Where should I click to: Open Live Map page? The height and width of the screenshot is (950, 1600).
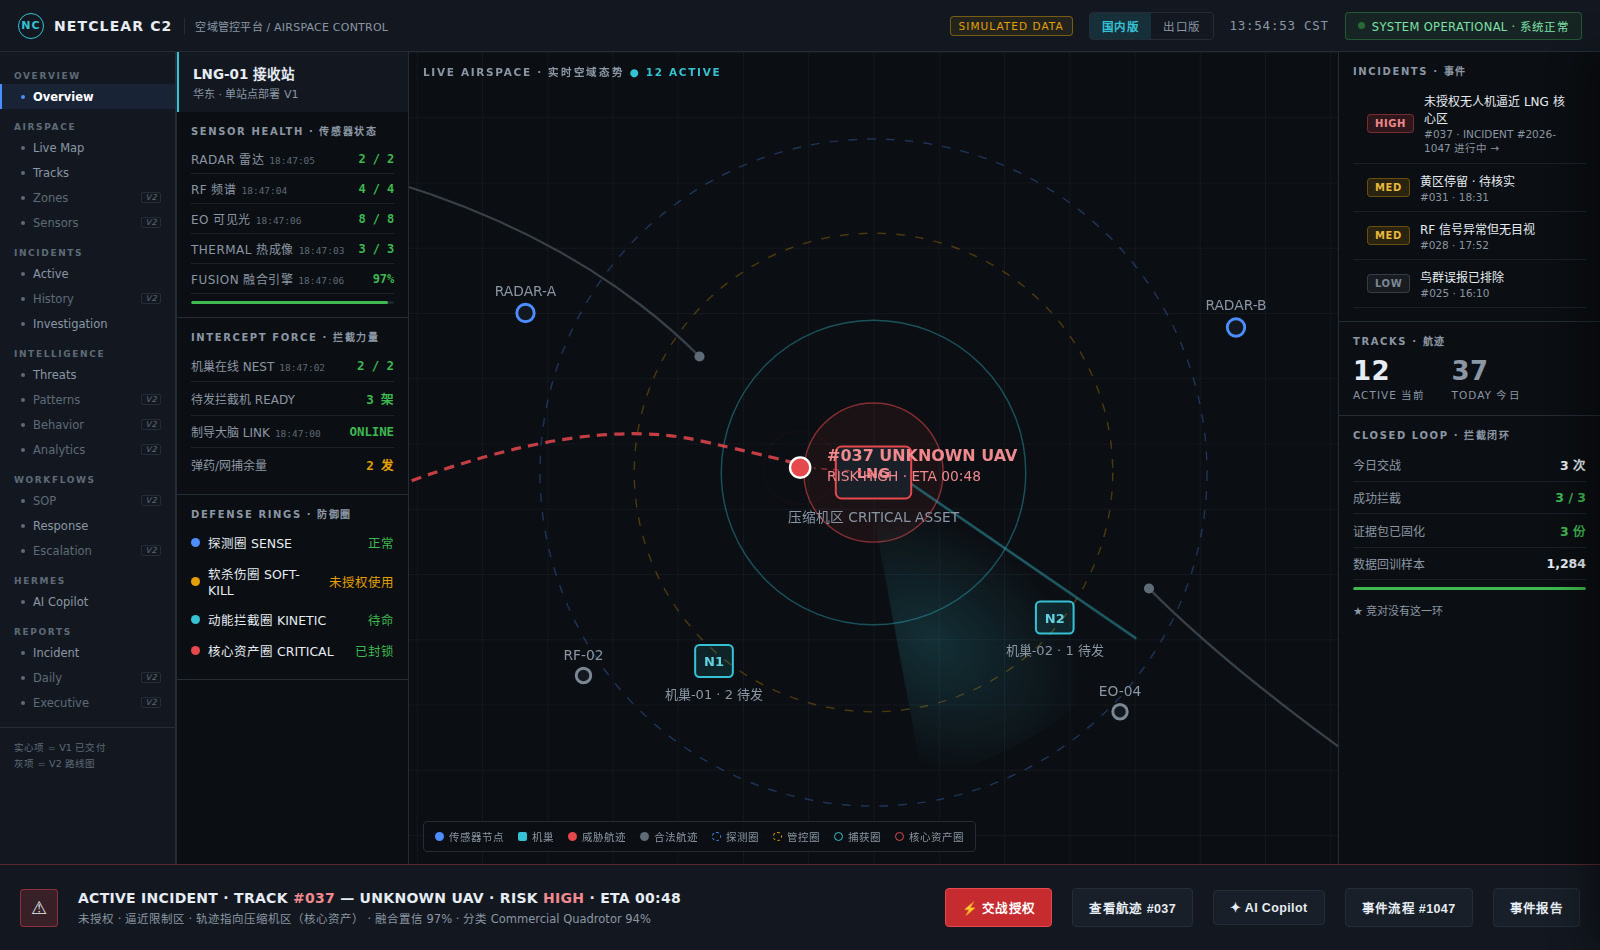[88, 148]
